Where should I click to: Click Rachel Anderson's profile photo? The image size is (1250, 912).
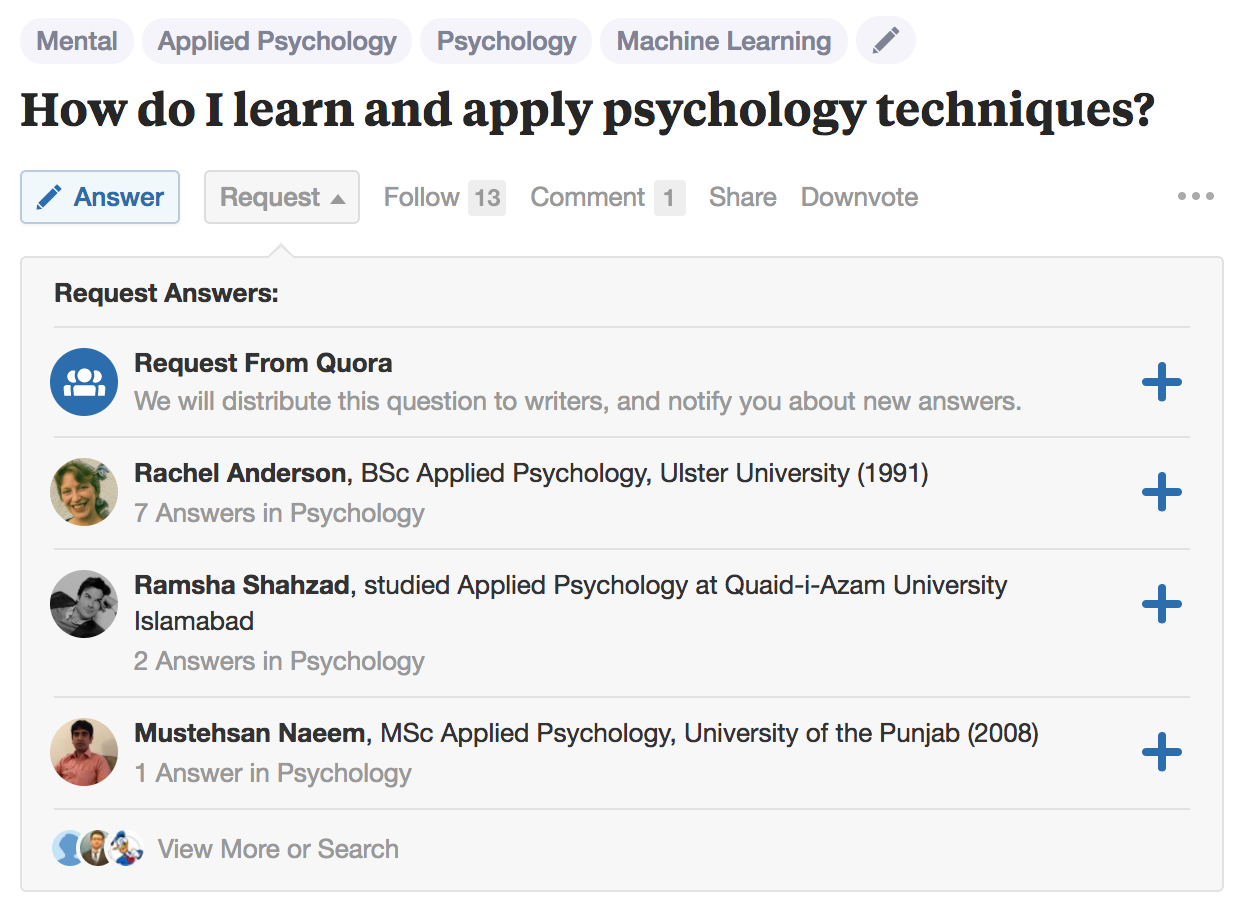[84, 492]
